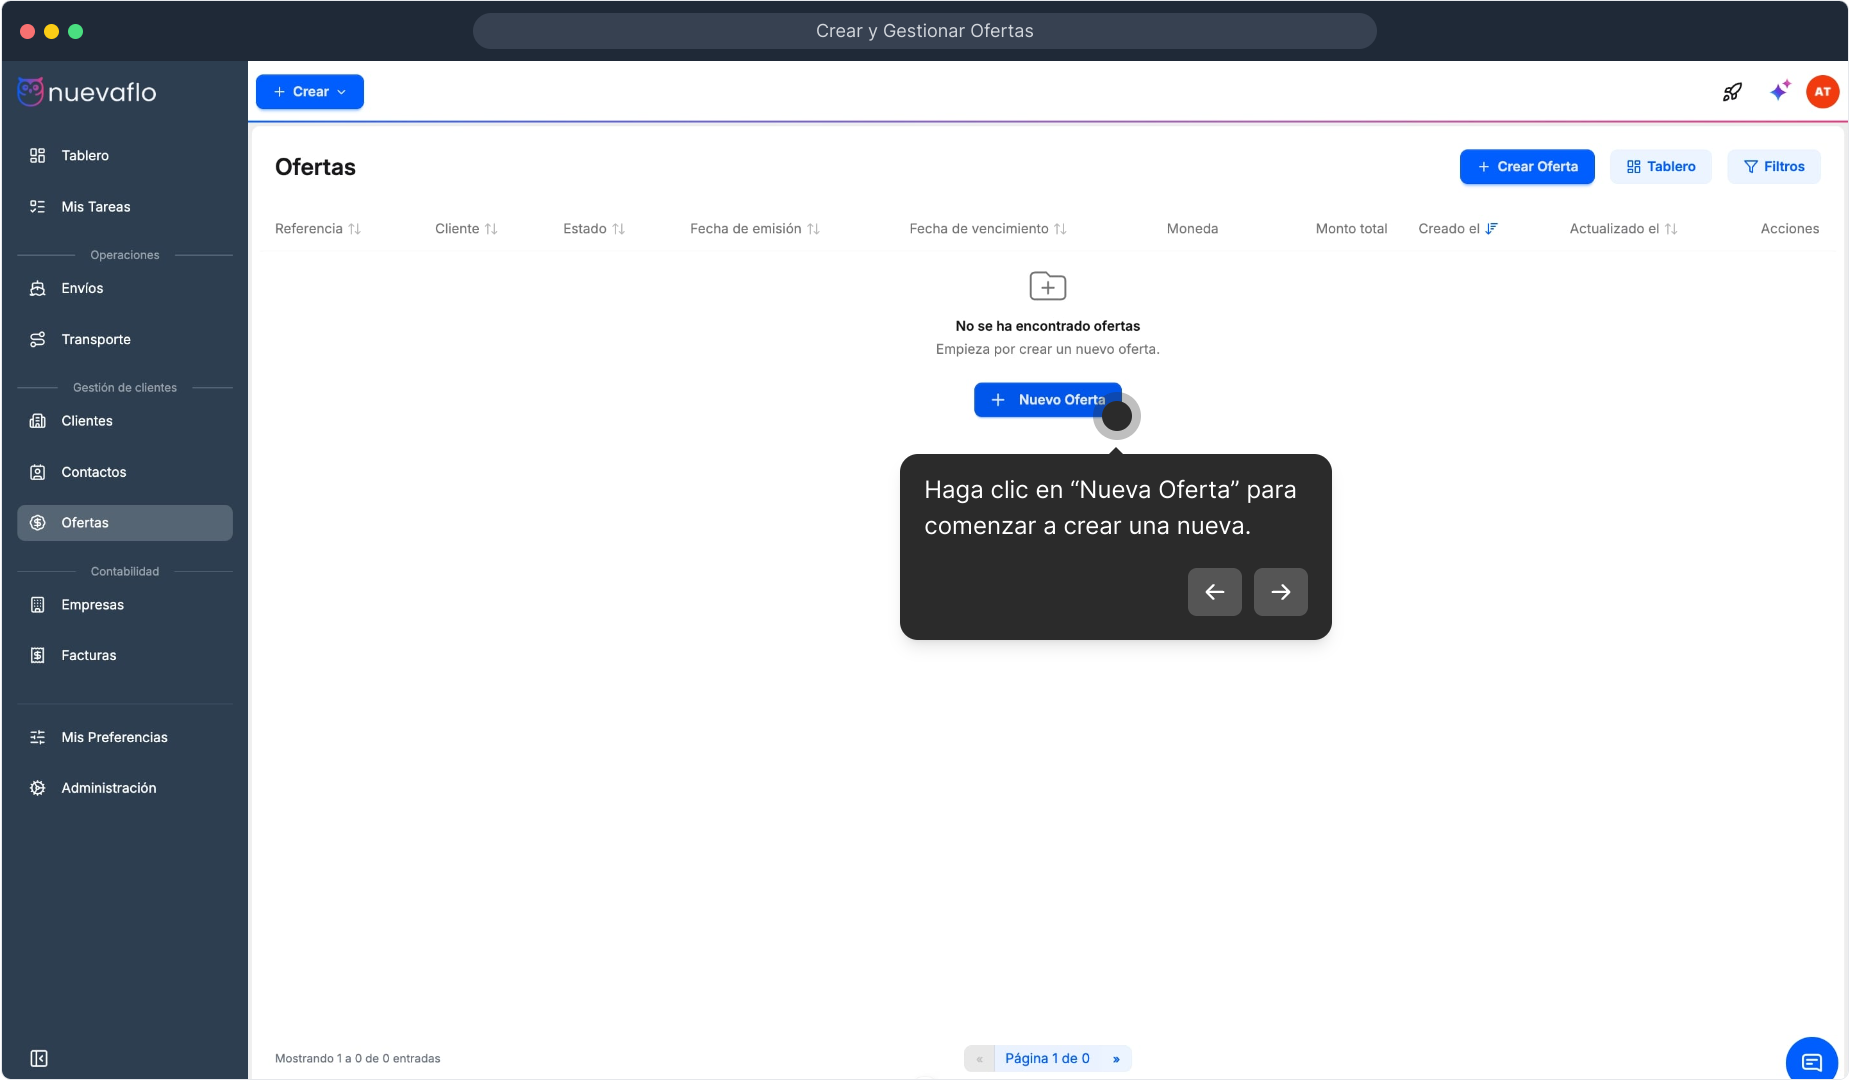Open the chat support bubble
Screen dimensions: 1850x1080
(1811, 1061)
